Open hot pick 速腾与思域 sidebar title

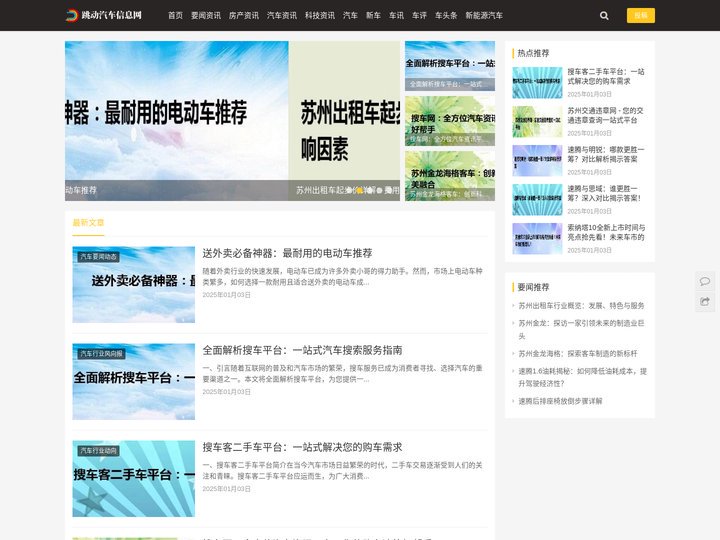coord(604,193)
